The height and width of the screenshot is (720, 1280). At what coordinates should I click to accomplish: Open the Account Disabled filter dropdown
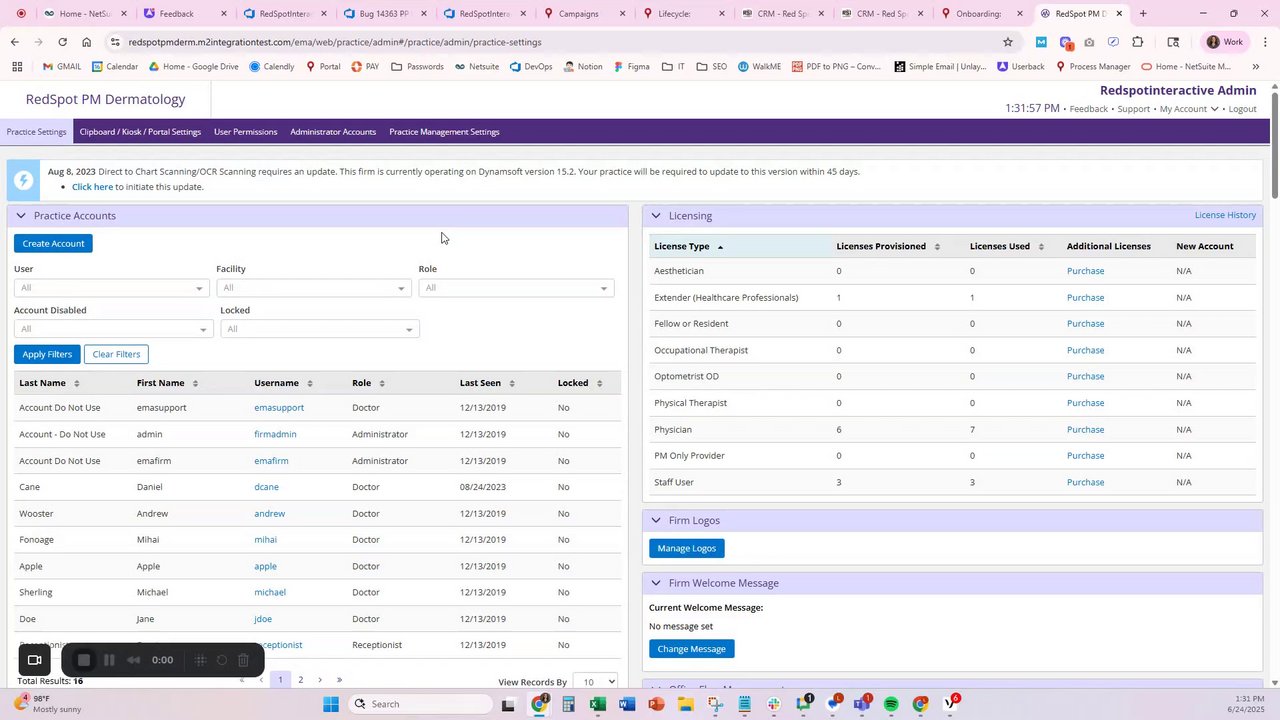(114, 329)
